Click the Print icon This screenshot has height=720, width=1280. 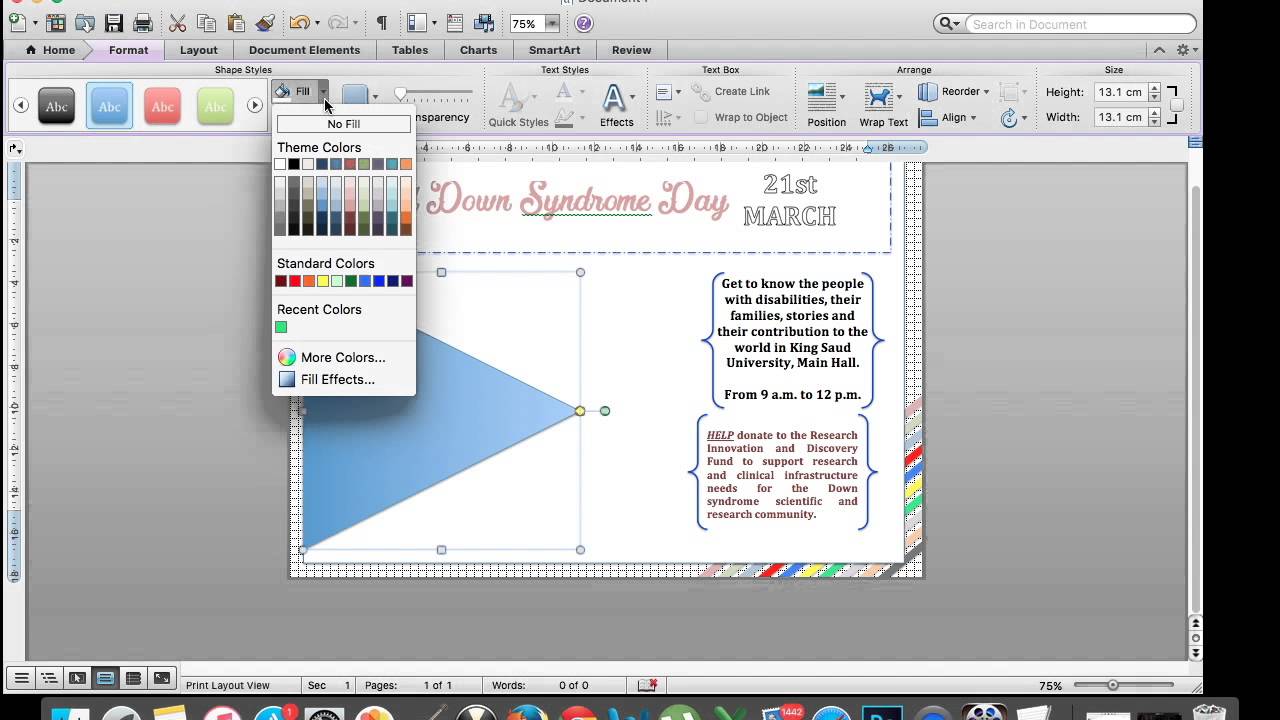coord(143,22)
